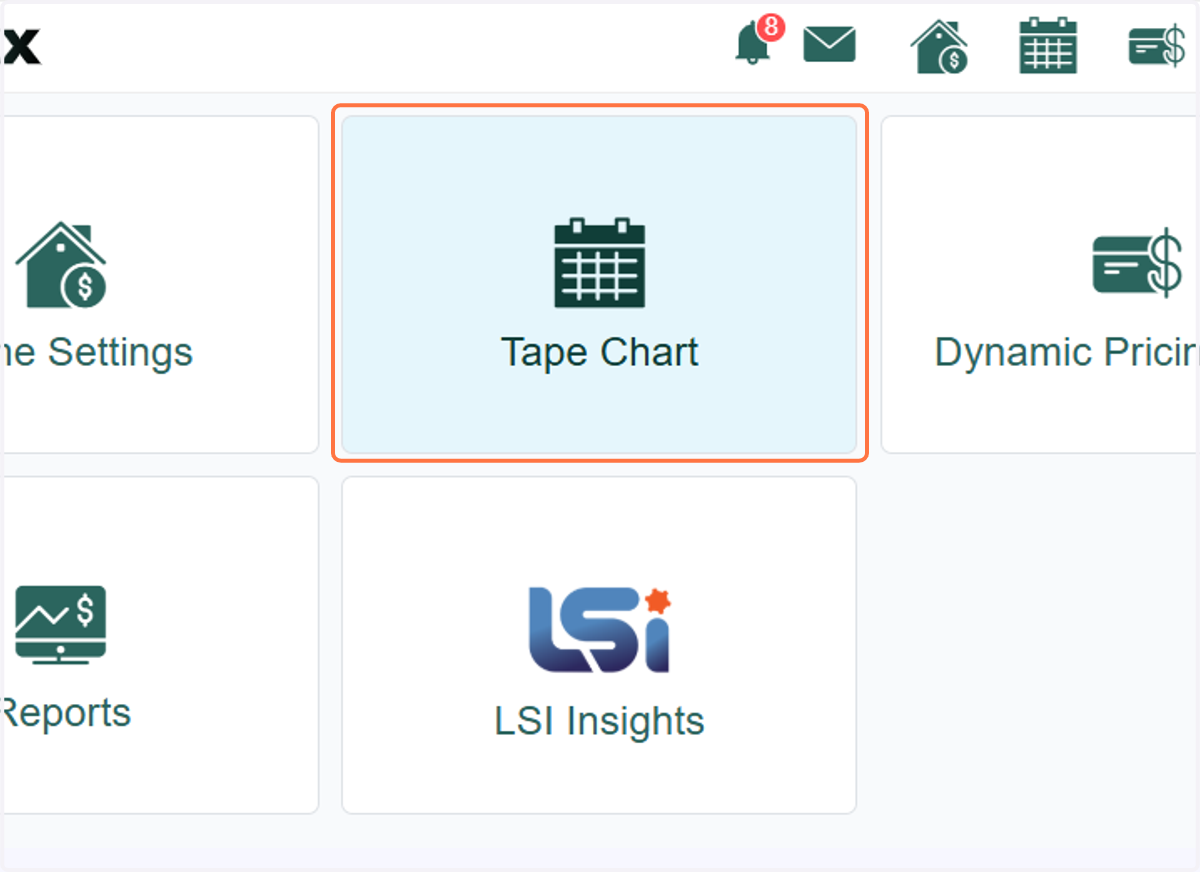This screenshot has width=1200, height=872.
Task: Click the monitor chart icon in Reports card
Action: (61, 625)
